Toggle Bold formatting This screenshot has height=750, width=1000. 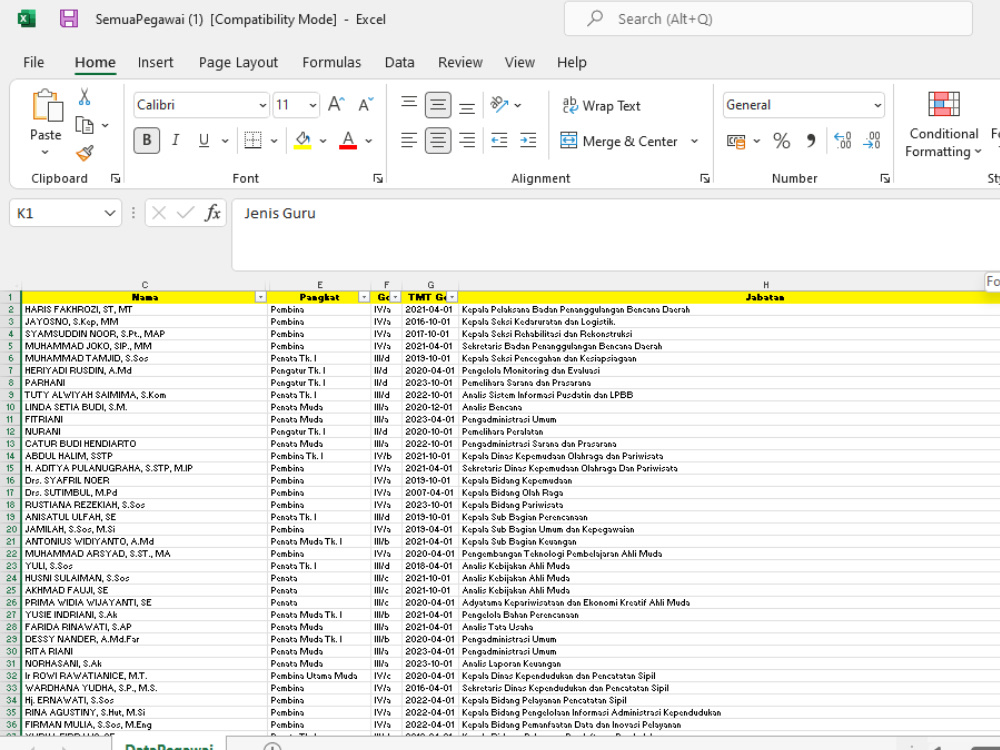pos(147,140)
